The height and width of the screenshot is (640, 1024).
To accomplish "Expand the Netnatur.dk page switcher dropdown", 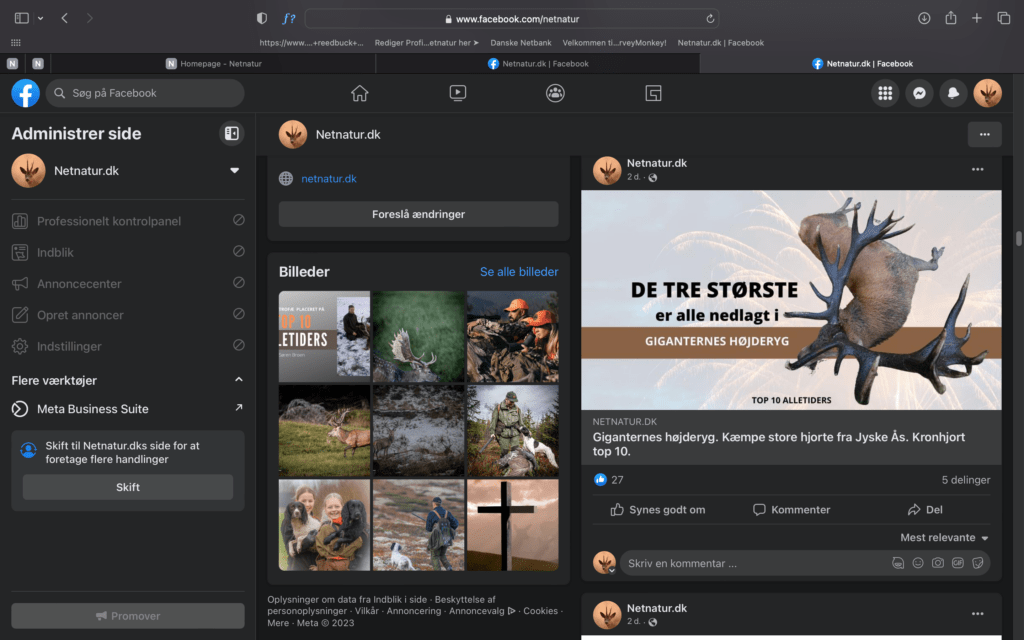I will click(x=235, y=171).
